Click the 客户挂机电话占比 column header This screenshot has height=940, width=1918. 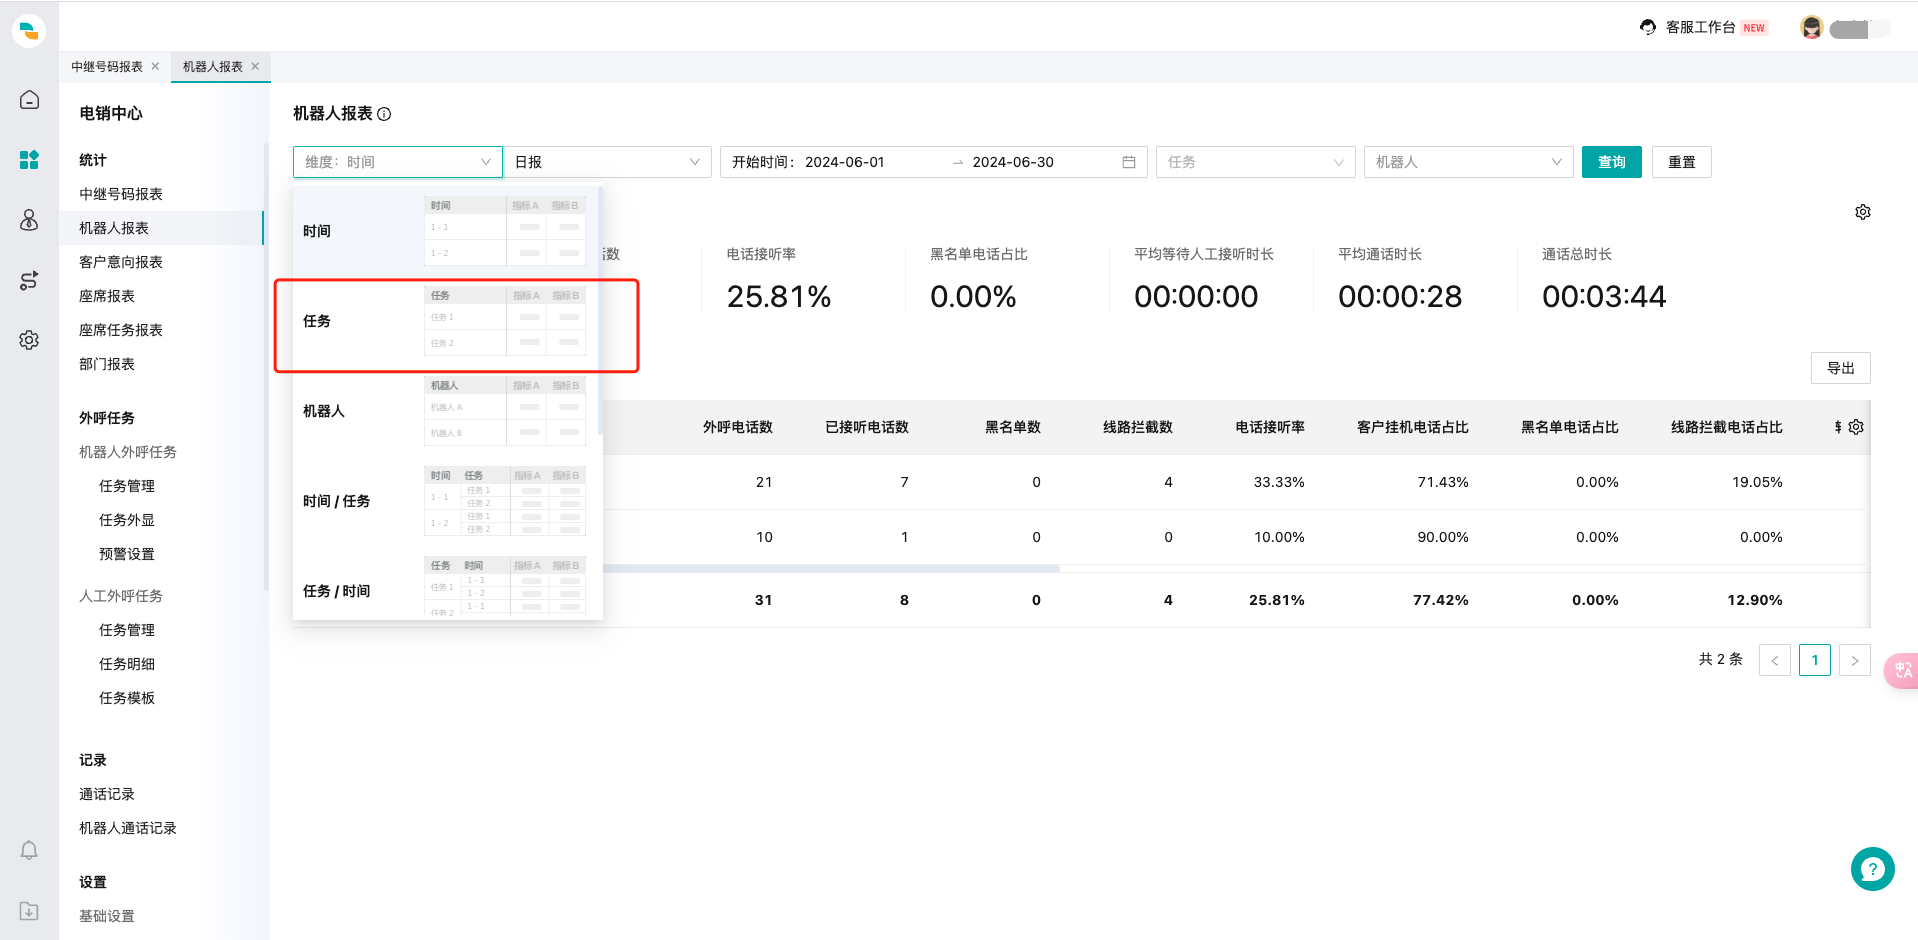tap(1413, 427)
